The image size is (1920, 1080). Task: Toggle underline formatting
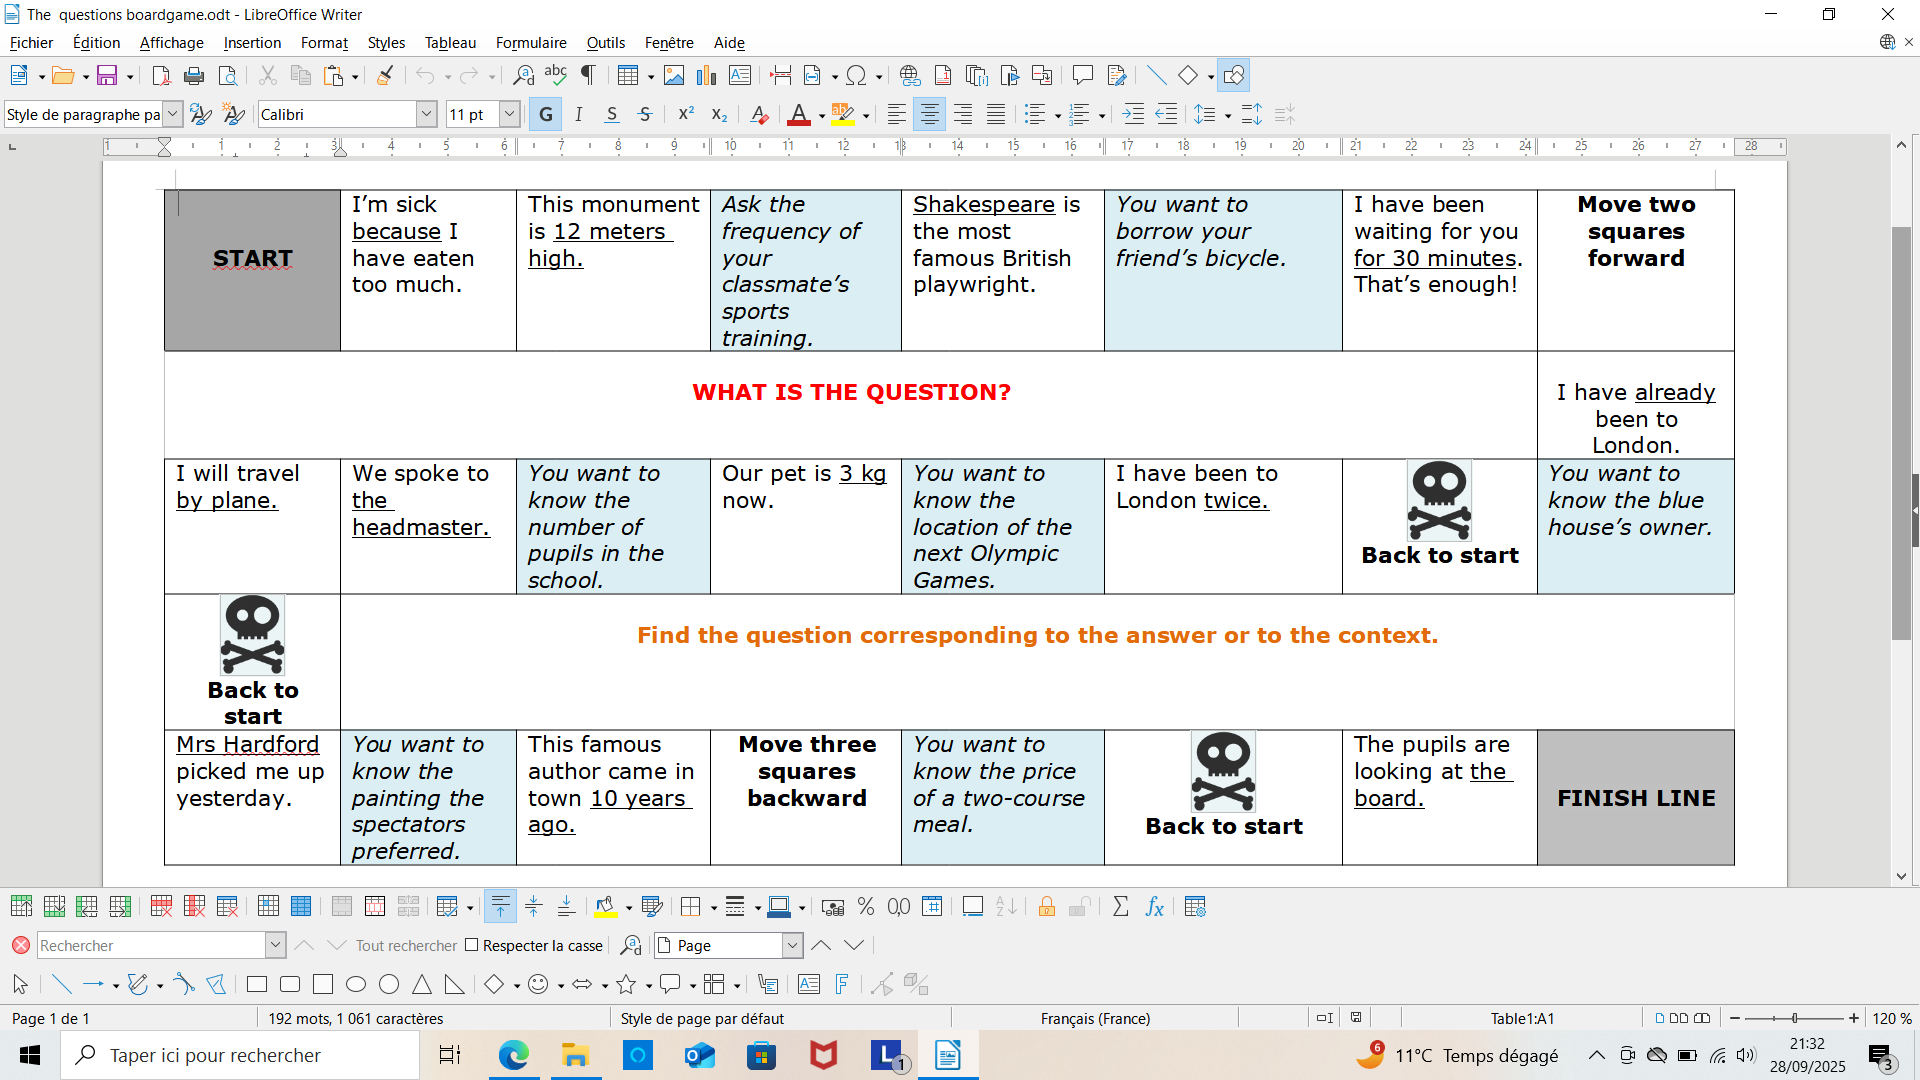[612, 114]
